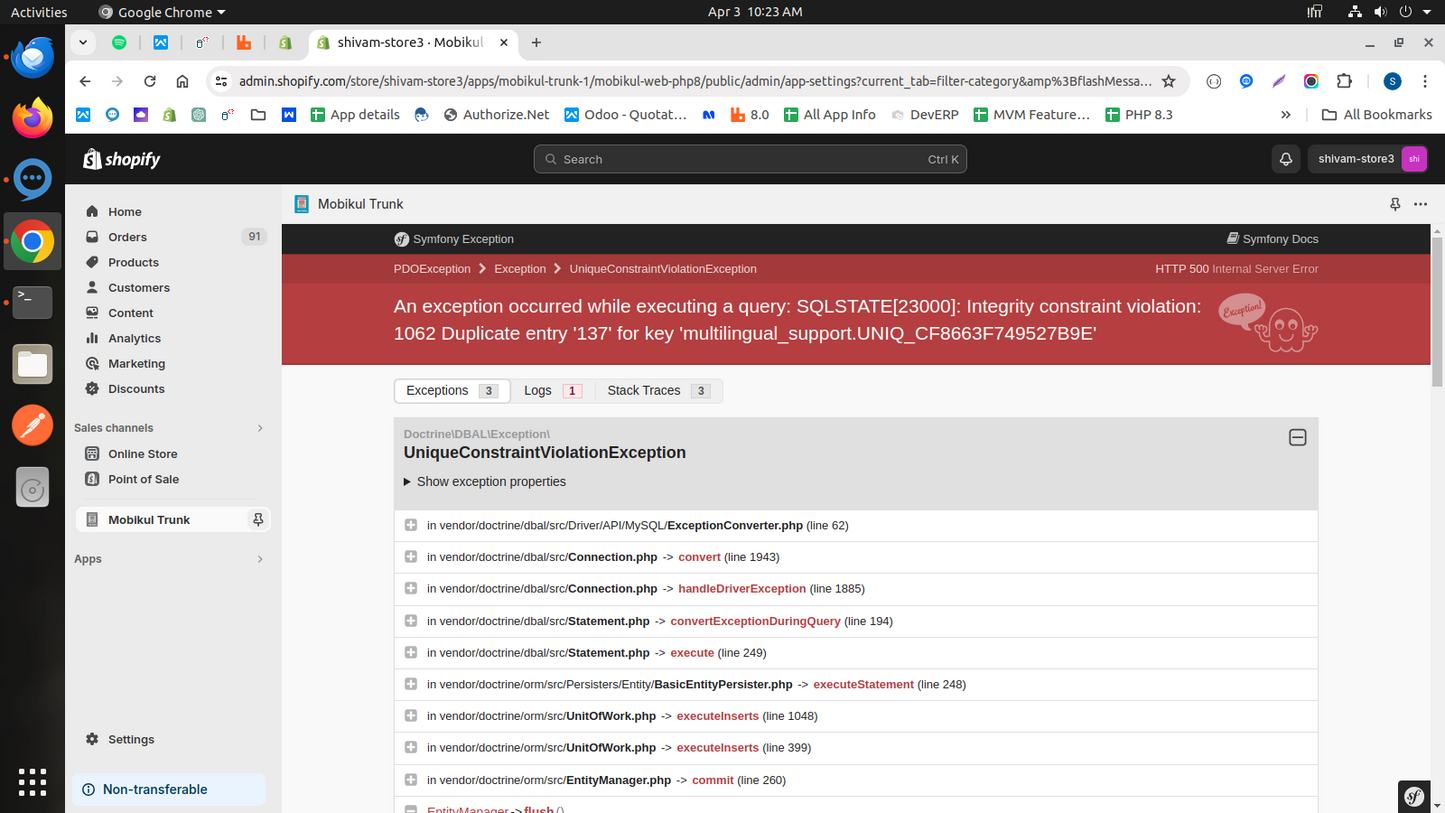Viewport: 1445px width, 813px height.
Task: Open the Symfony Docs link
Action: coord(1272,239)
